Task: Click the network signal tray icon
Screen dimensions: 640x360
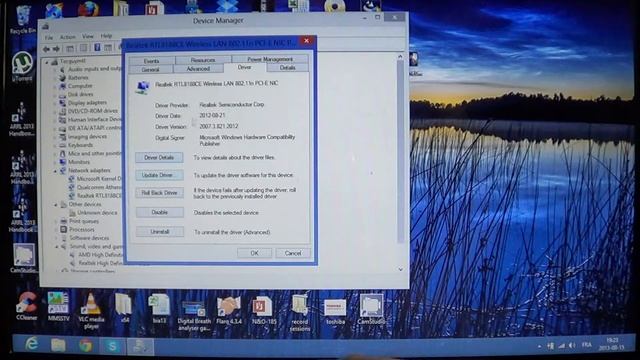Action: 562,346
